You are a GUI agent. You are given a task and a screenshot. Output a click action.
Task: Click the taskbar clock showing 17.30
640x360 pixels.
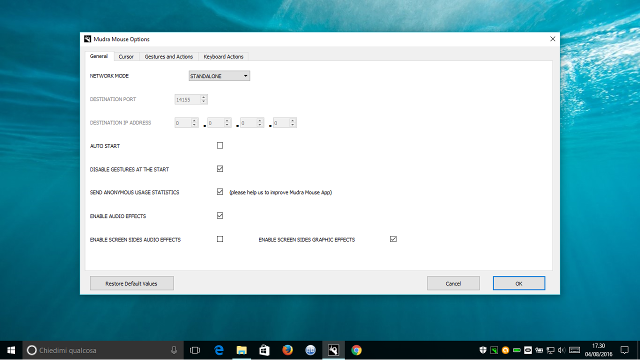coord(599,350)
